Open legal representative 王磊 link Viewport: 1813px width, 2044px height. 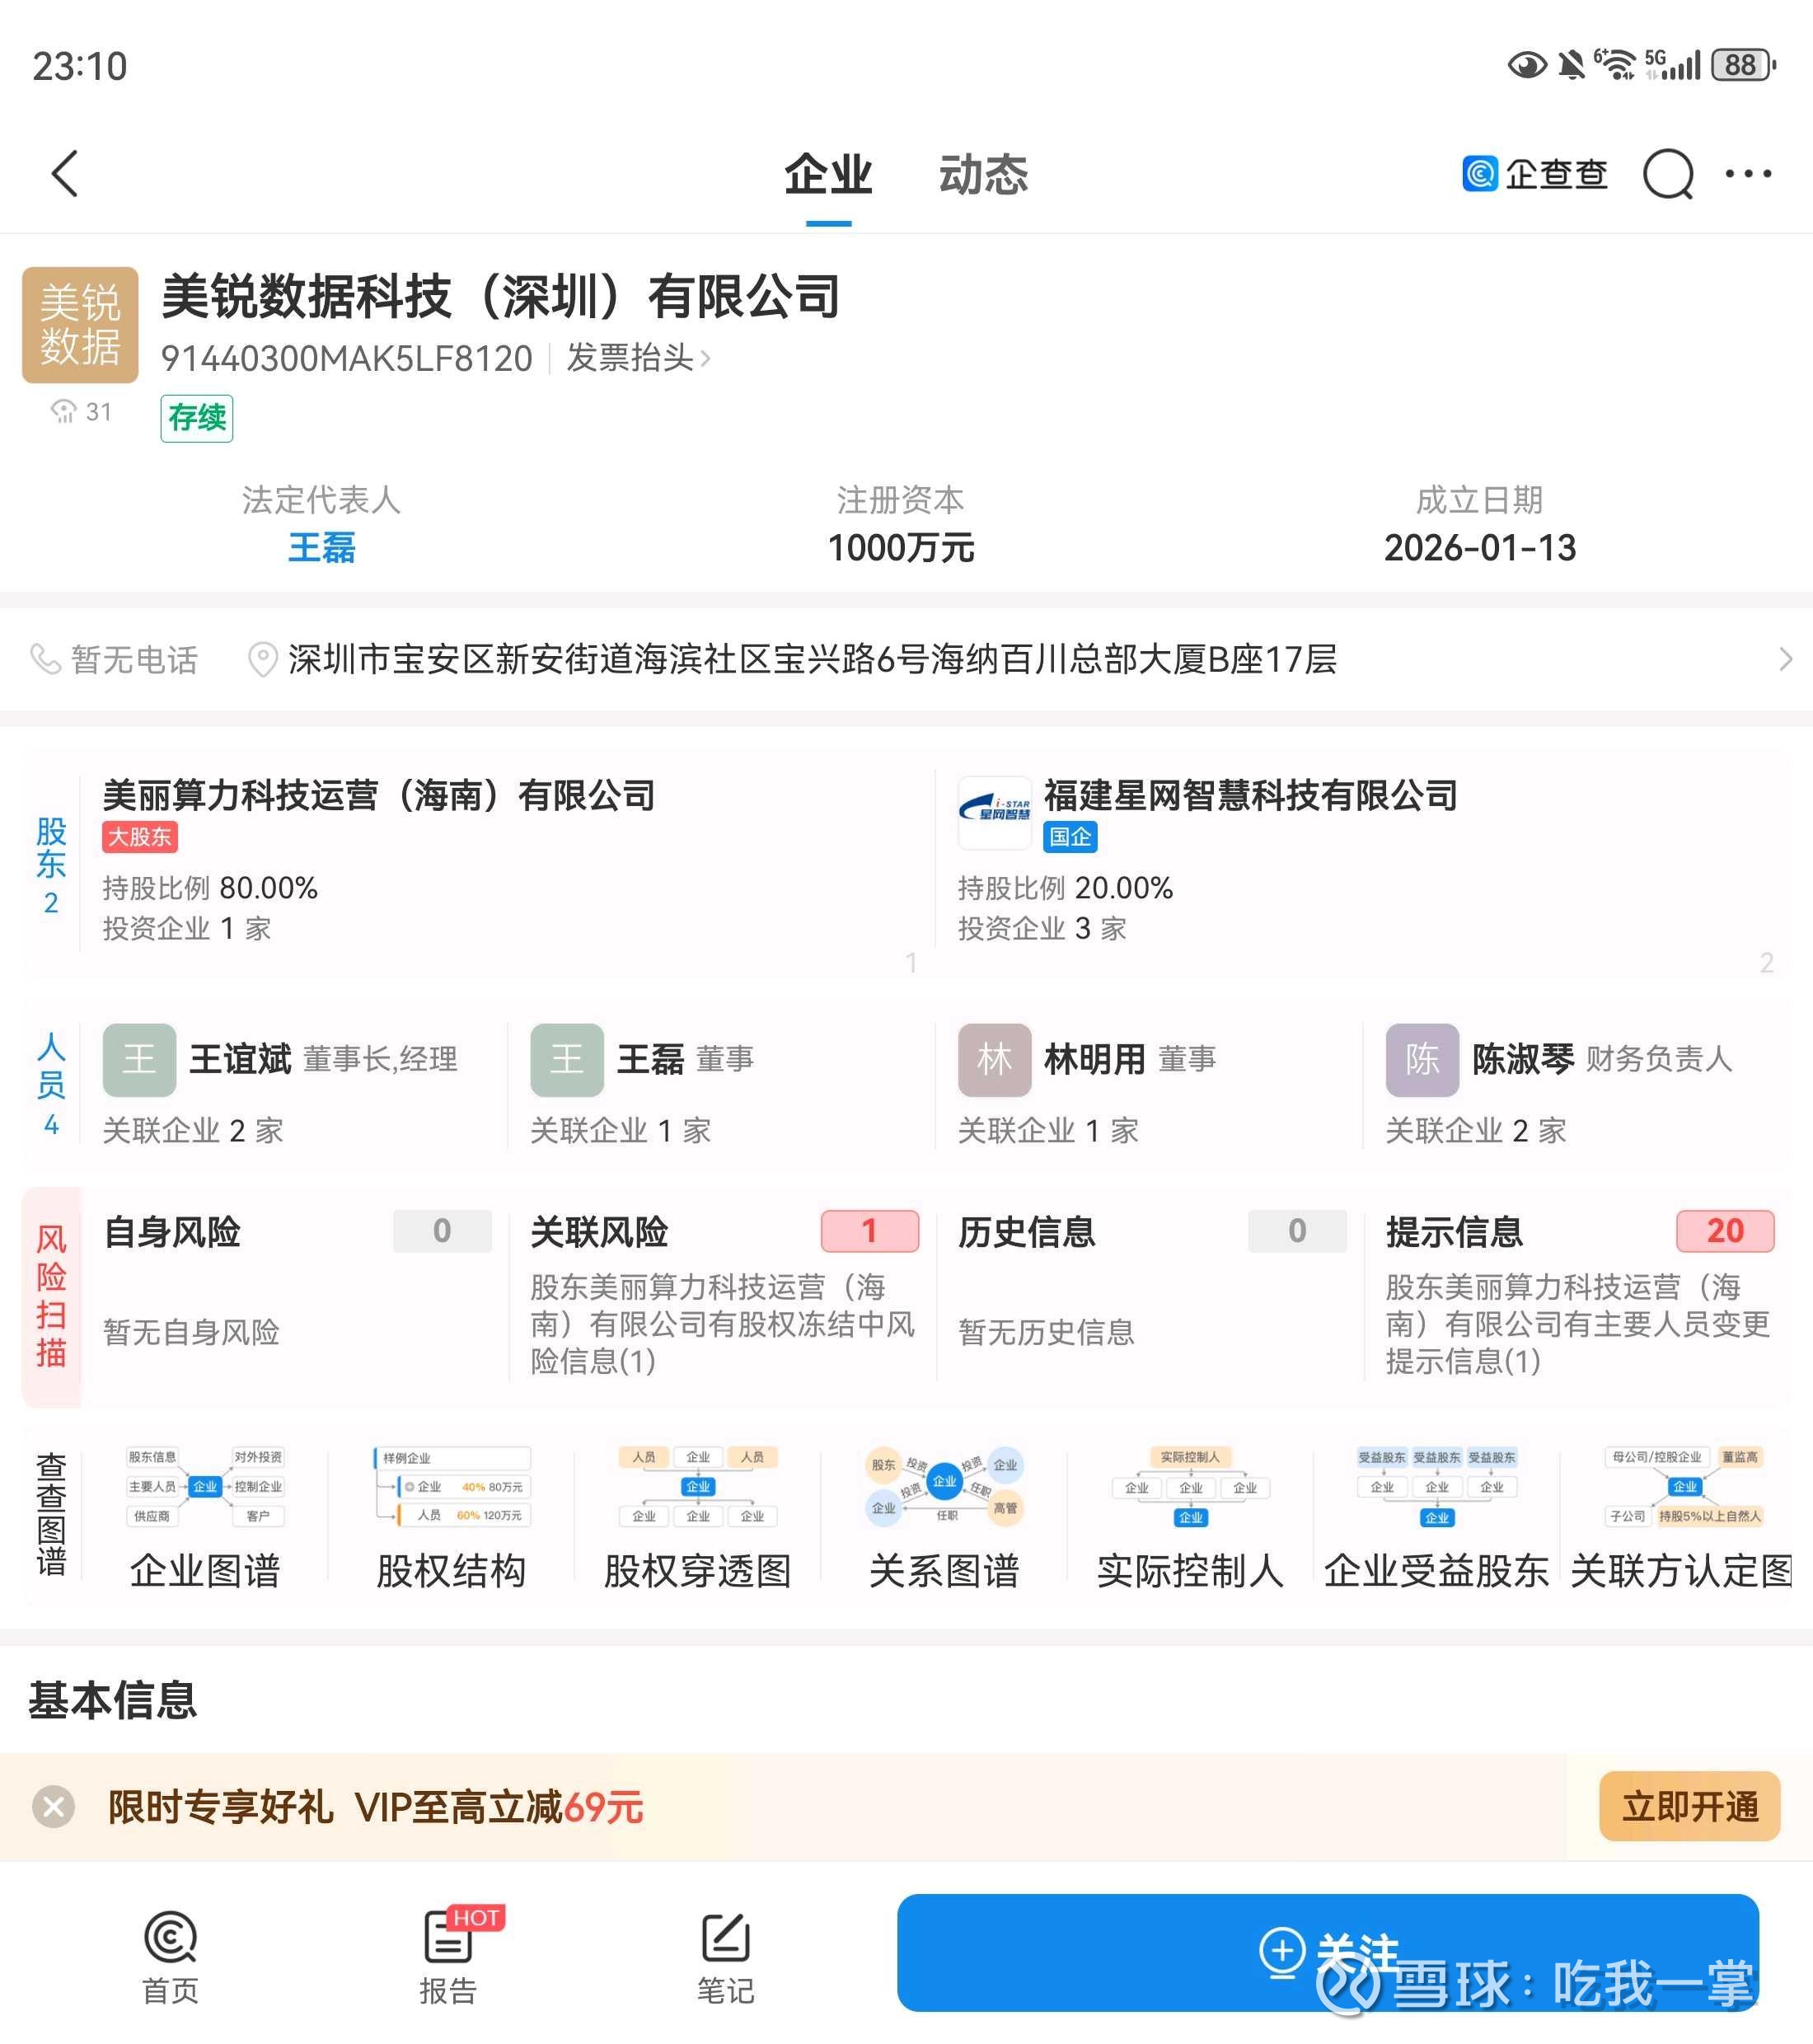321,548
